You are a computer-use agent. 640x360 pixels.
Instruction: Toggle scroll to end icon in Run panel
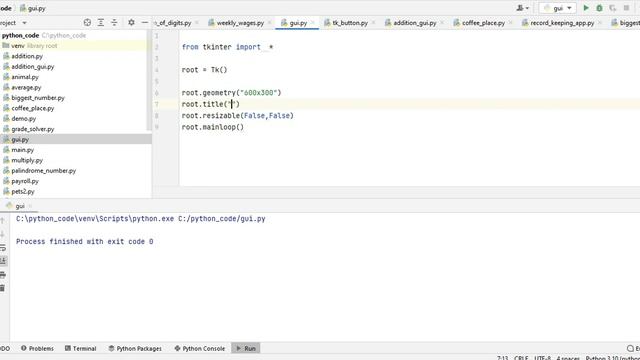pyautogui.click(x=3, y=261)
